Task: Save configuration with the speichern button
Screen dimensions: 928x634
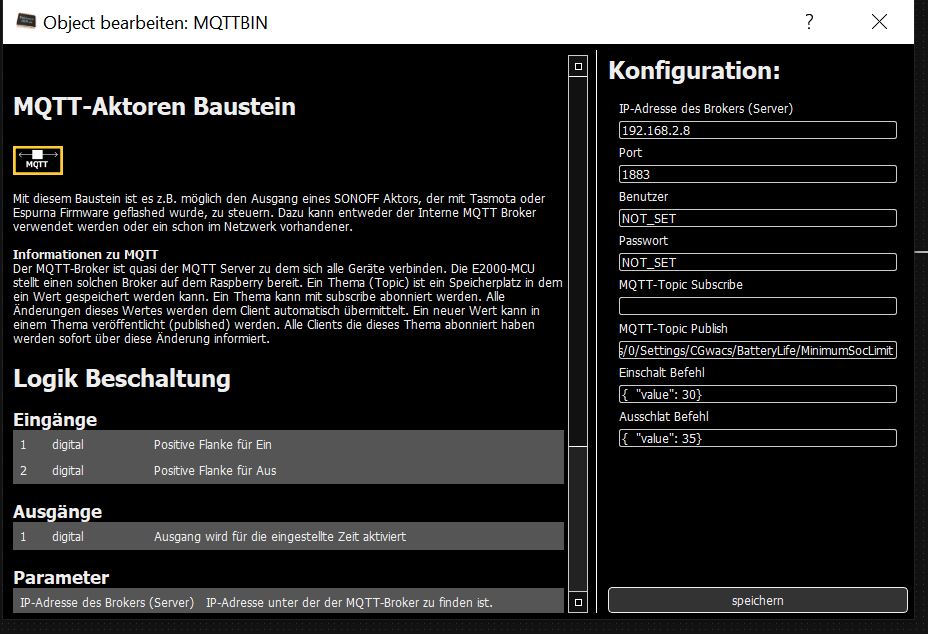Action: click(757, 600)
